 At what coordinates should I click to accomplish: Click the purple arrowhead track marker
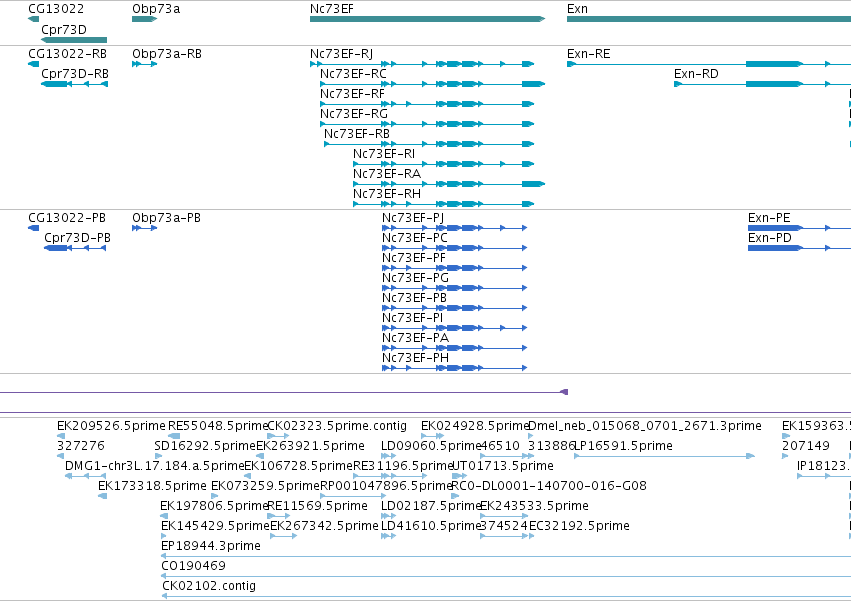point(564,392)
